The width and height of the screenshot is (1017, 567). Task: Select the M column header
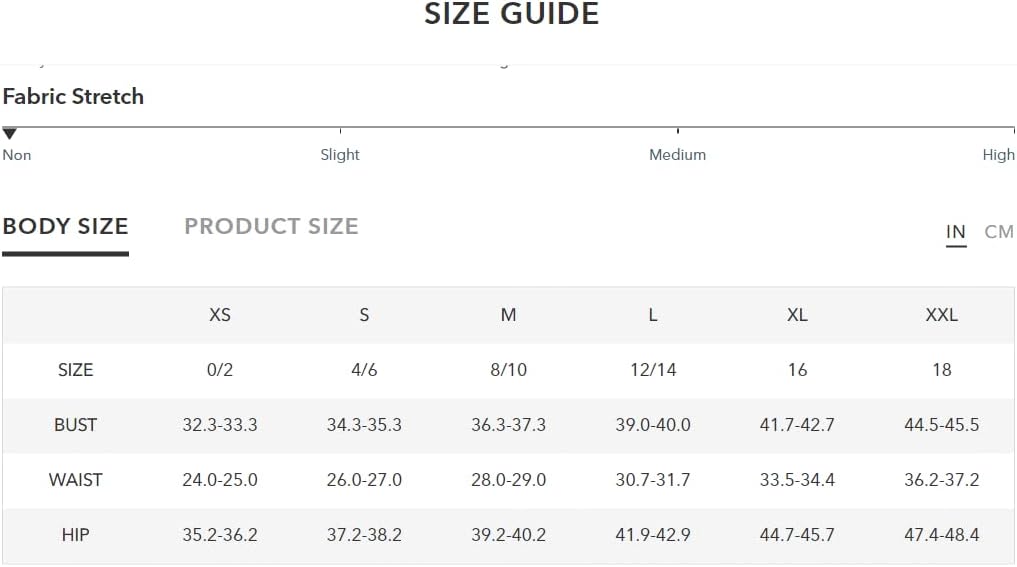[508, 315]
